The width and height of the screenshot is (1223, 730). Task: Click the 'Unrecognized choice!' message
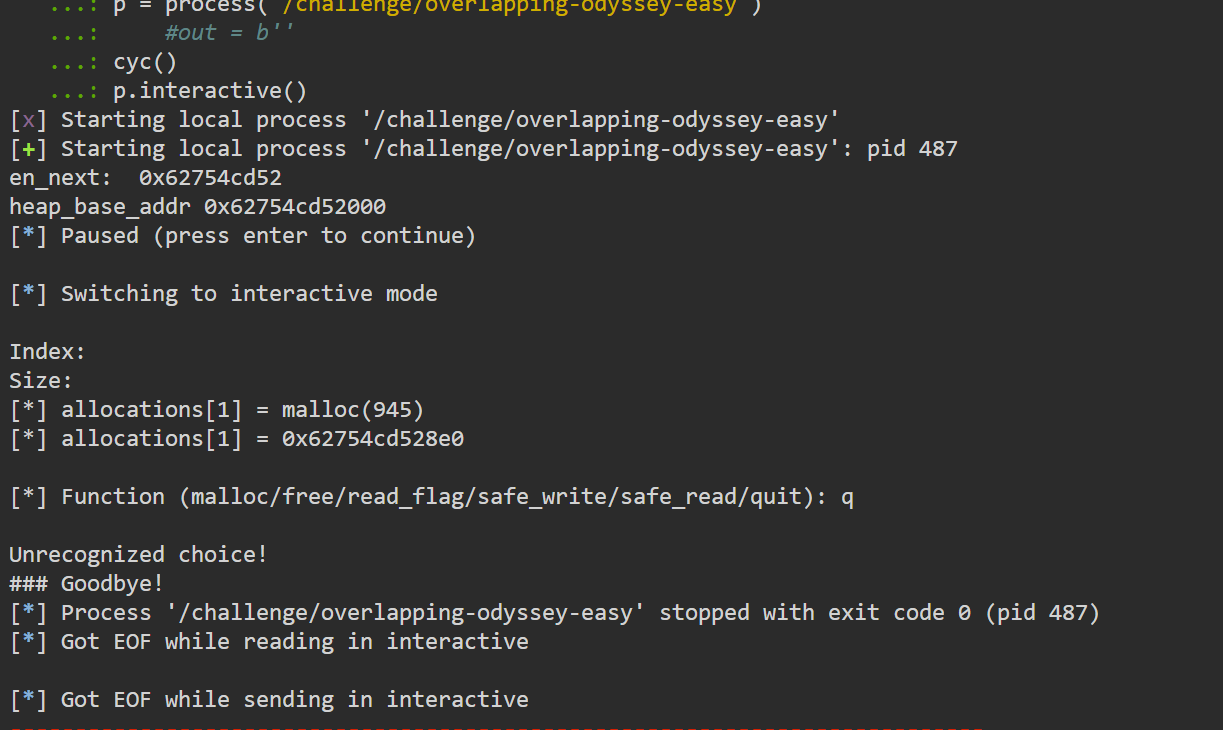pos(139,555)
